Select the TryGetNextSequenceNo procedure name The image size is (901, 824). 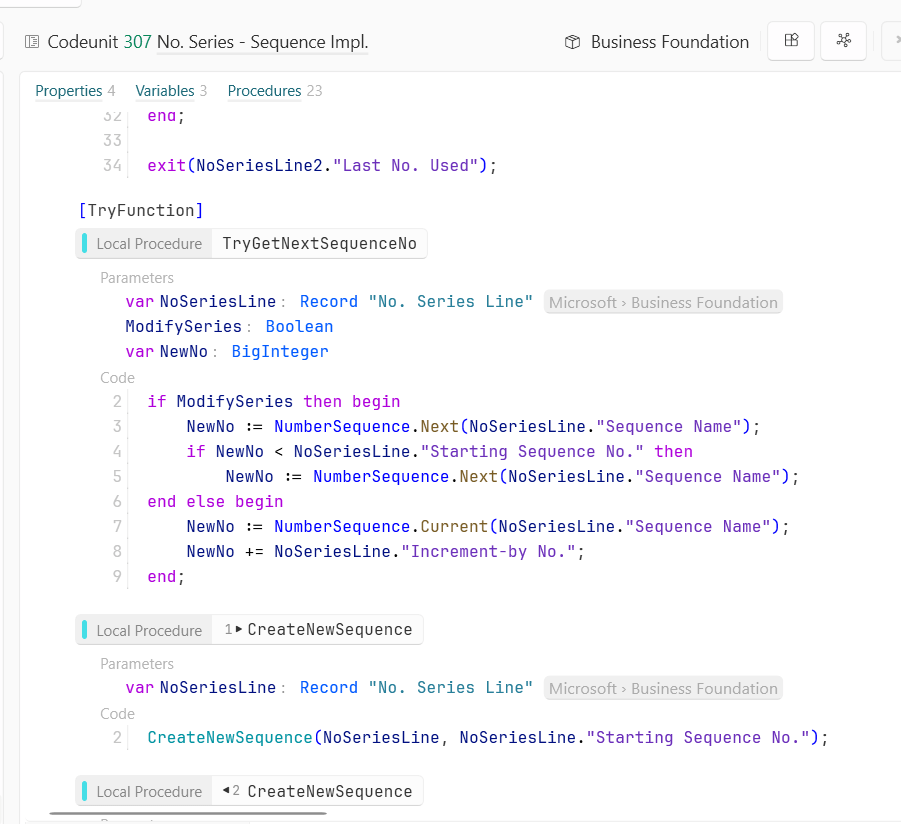pos(319,244)
